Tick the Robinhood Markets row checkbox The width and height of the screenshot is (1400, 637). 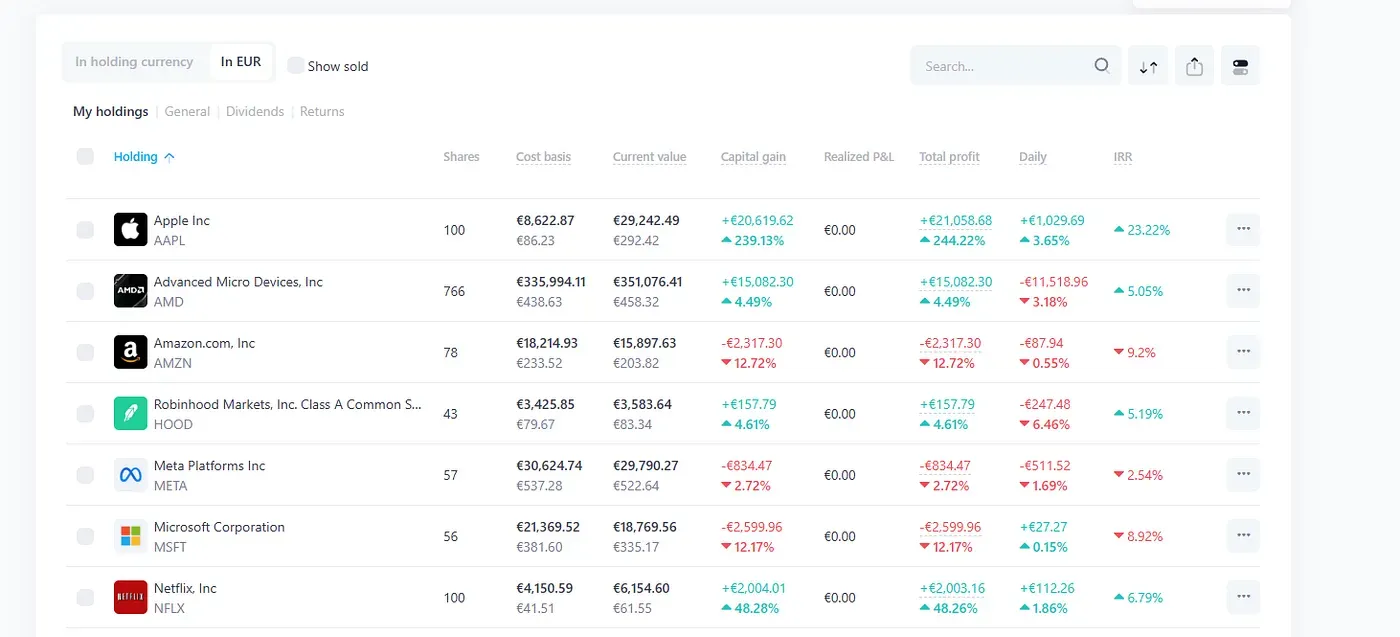coord(85,414)
